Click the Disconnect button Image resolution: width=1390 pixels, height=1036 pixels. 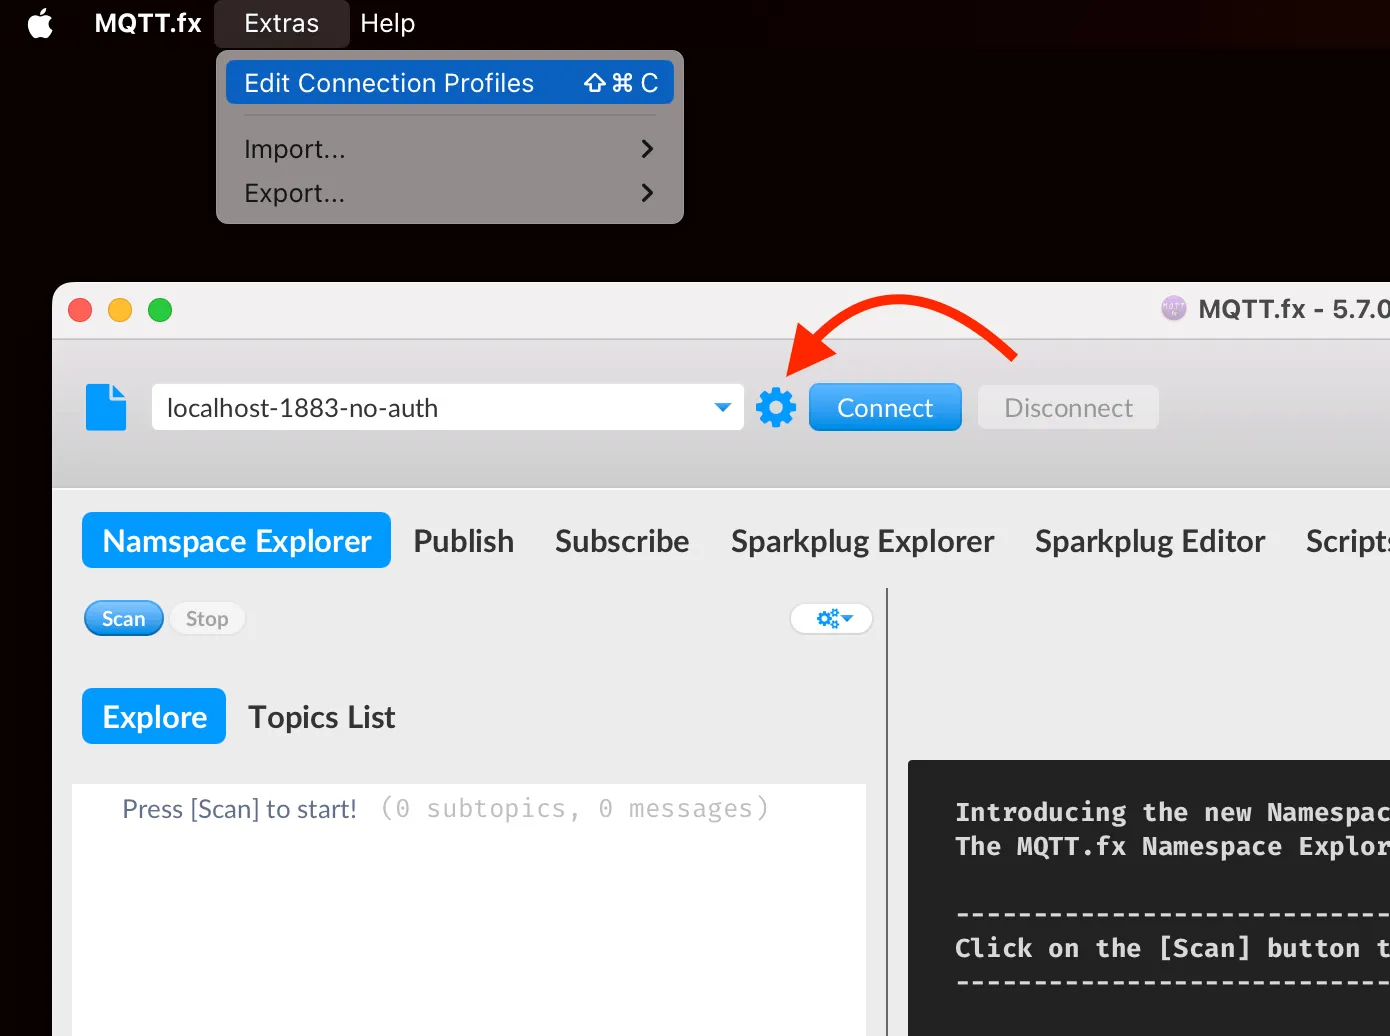click(x=1068, y=408)
